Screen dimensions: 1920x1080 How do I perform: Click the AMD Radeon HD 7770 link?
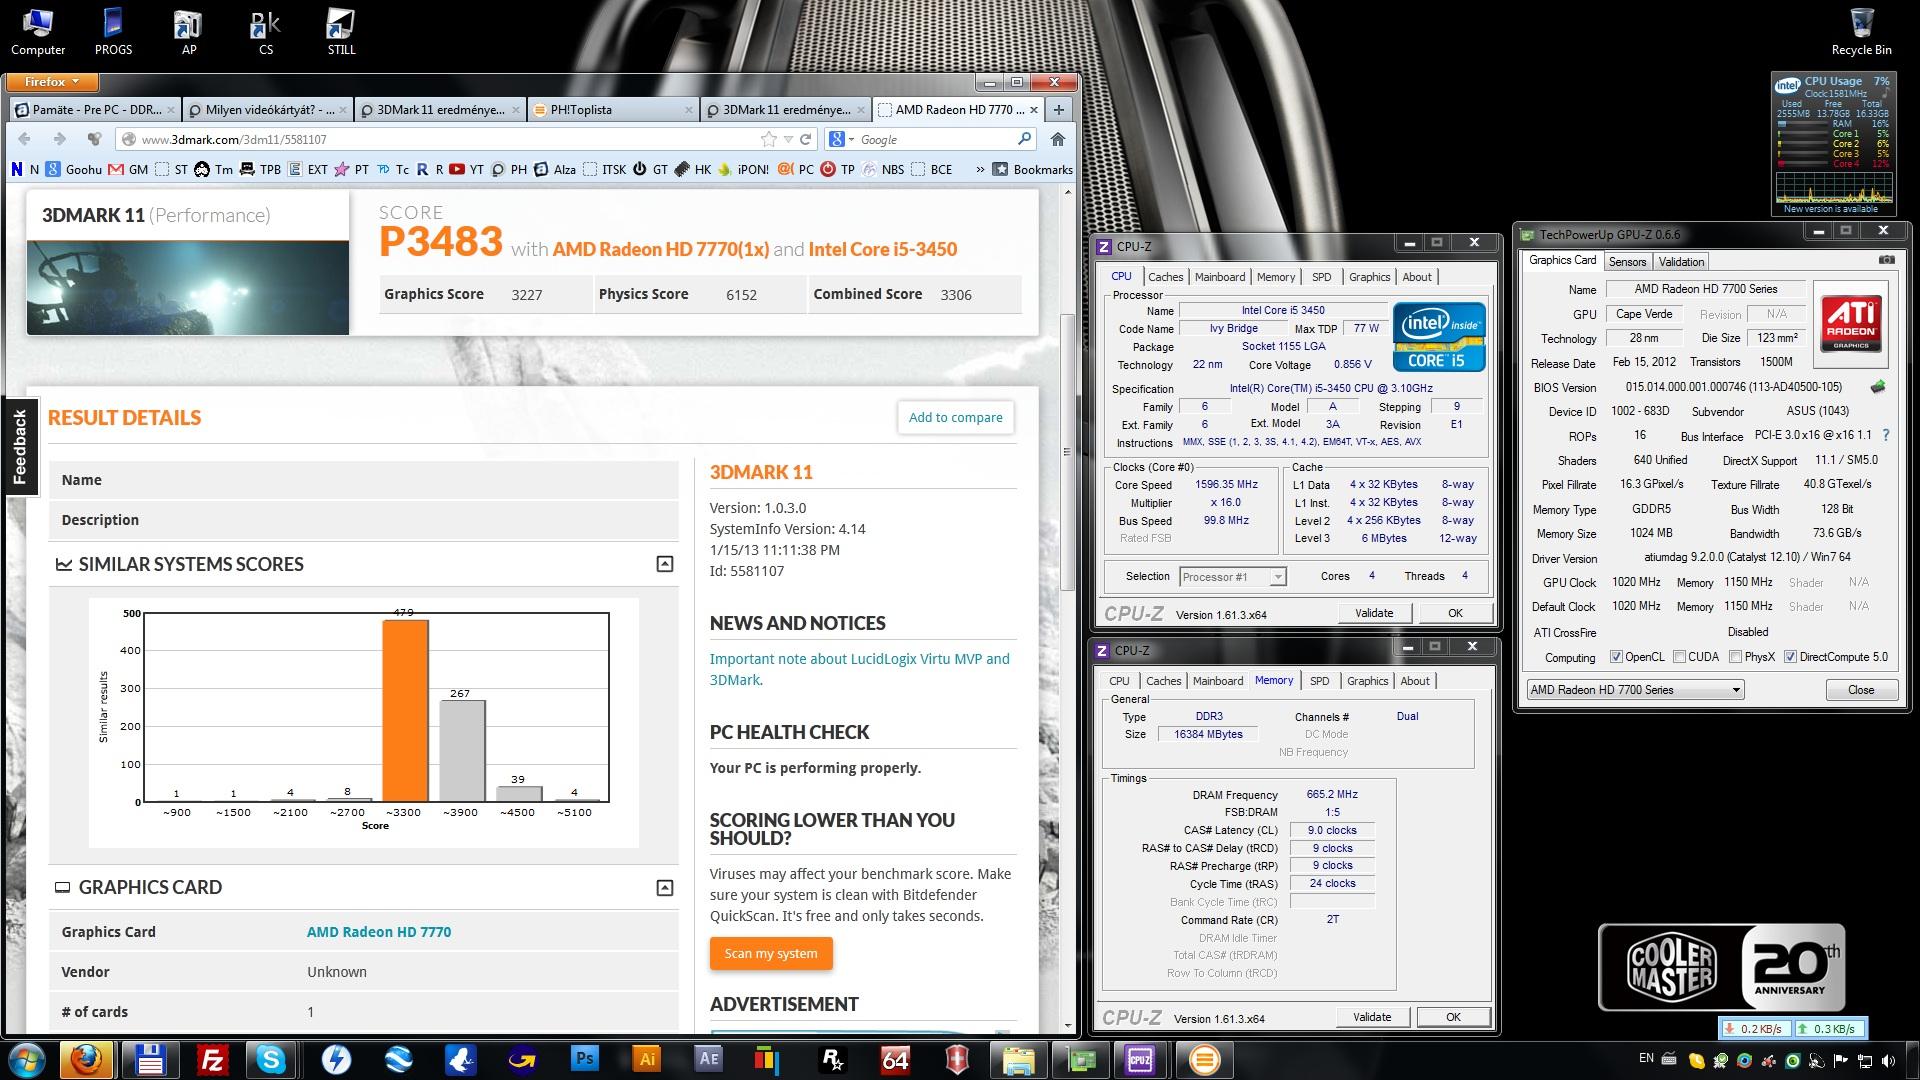[x=379, y=932]
